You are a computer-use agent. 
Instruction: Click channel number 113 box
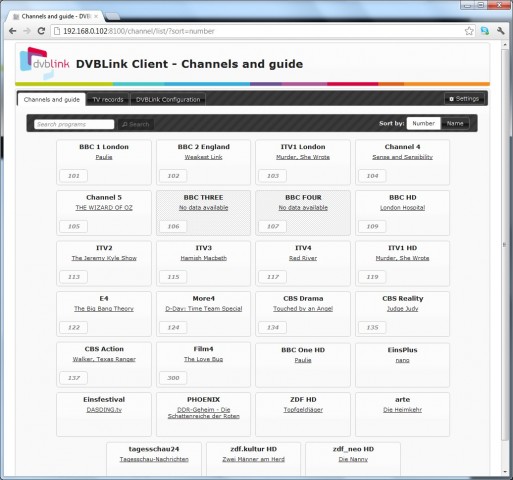click(74, 277)
